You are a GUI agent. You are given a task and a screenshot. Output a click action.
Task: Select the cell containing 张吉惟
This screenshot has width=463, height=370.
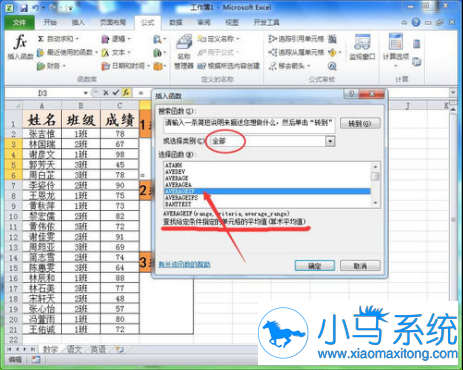click(x=42, y=134)
